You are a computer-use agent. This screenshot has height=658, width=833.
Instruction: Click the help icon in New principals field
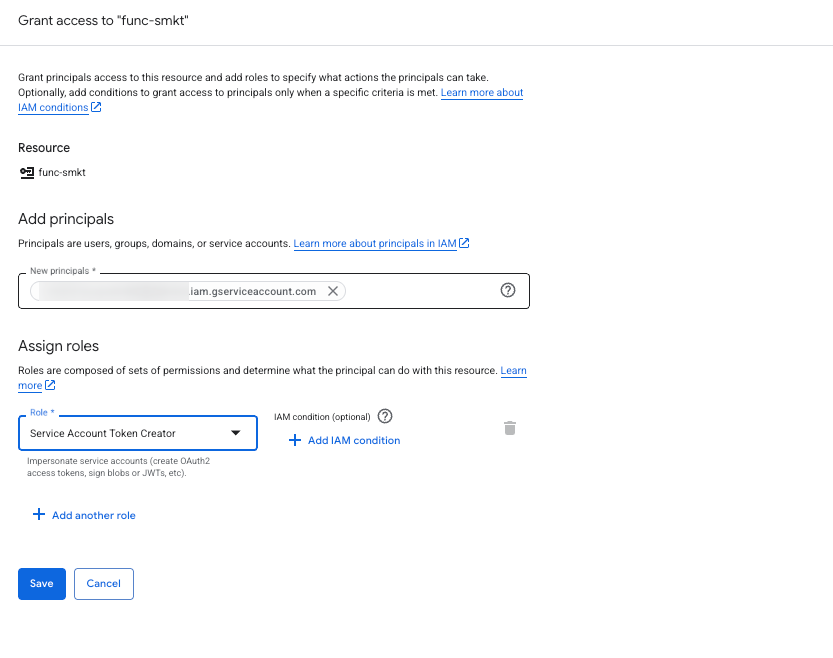tap(507, 291)
